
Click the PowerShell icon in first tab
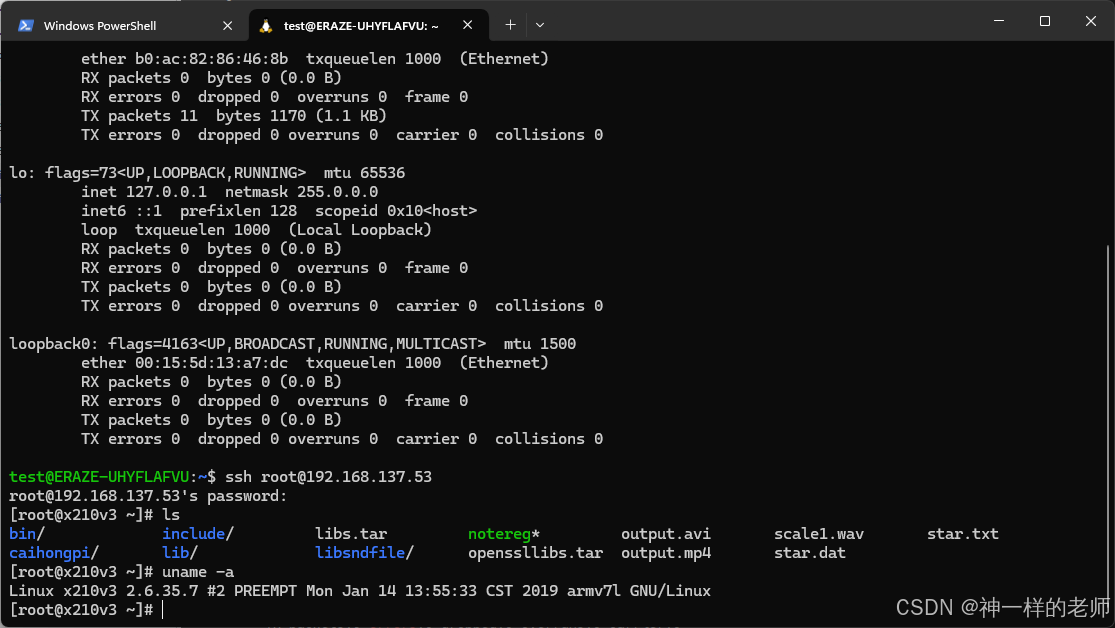[x=26, y=26]
